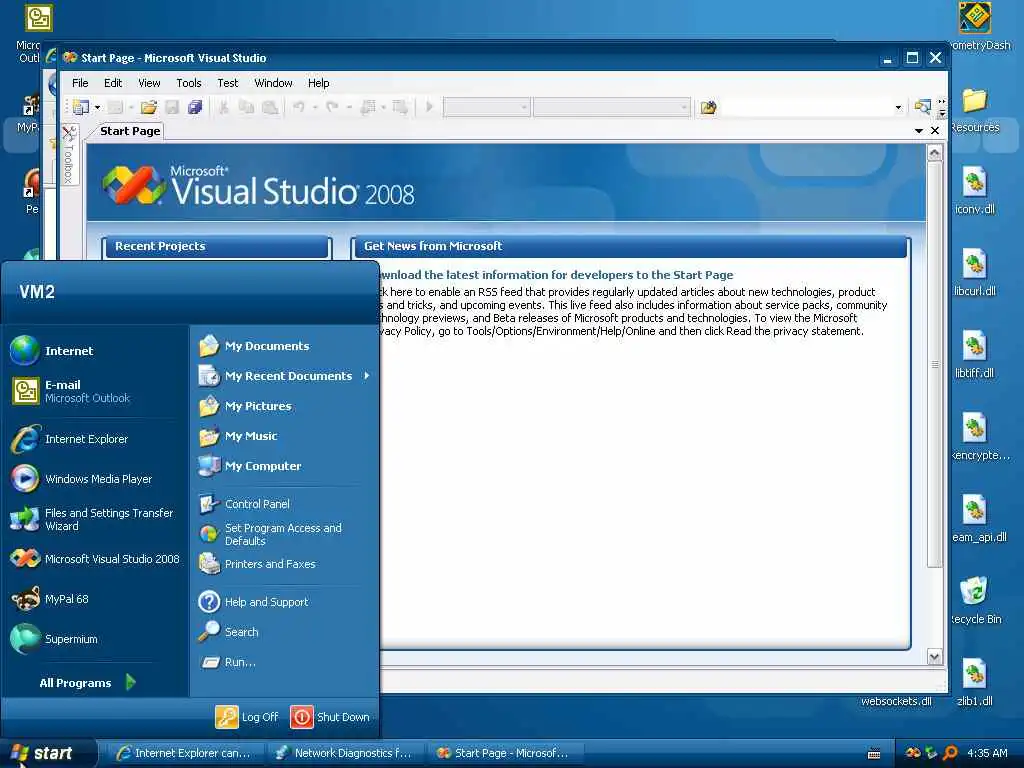Click the Start Page vertical scrollbar thumb
Screen dimensions: 1024x768
[935, 364]
